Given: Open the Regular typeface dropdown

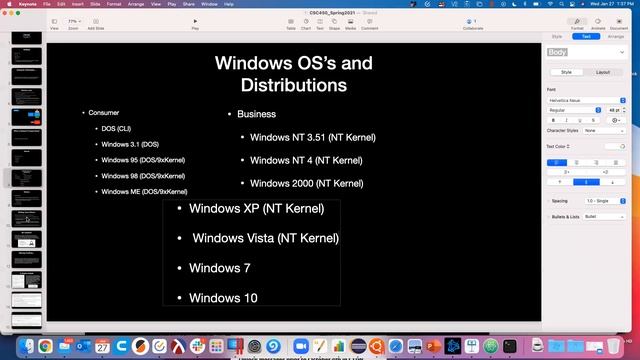Looking at the screenshot, I should [x=574, y=110].
